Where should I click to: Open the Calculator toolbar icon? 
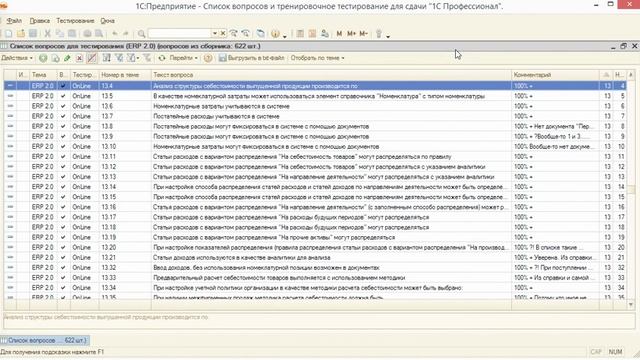coord(300,34)
